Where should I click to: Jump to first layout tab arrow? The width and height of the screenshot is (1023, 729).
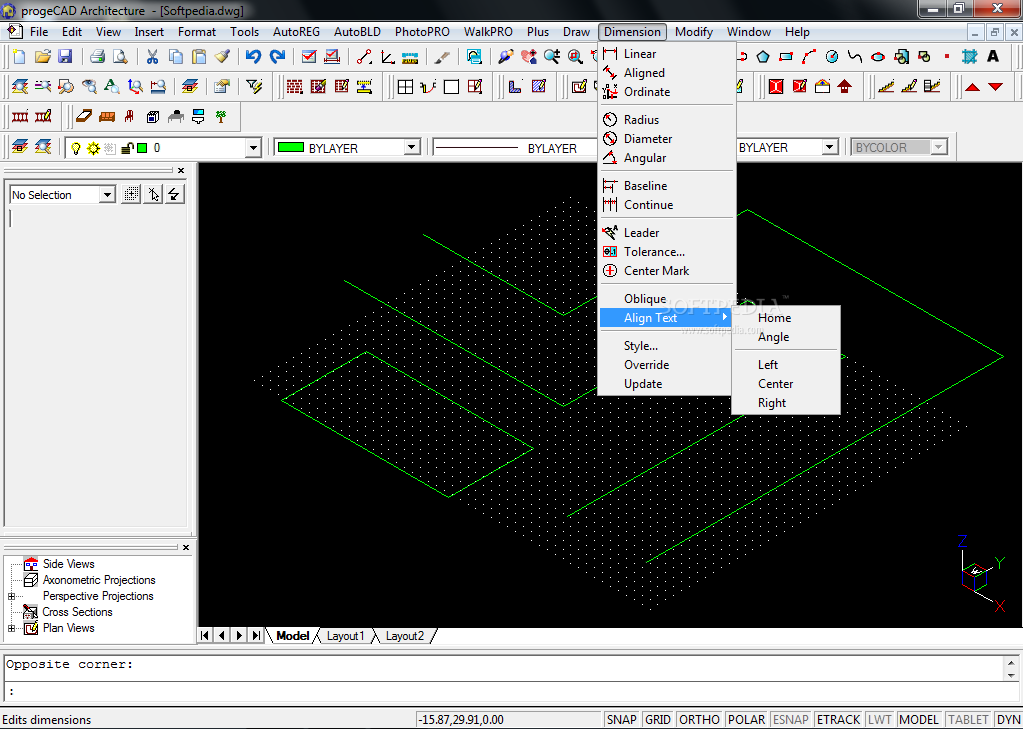pos(205,635)
